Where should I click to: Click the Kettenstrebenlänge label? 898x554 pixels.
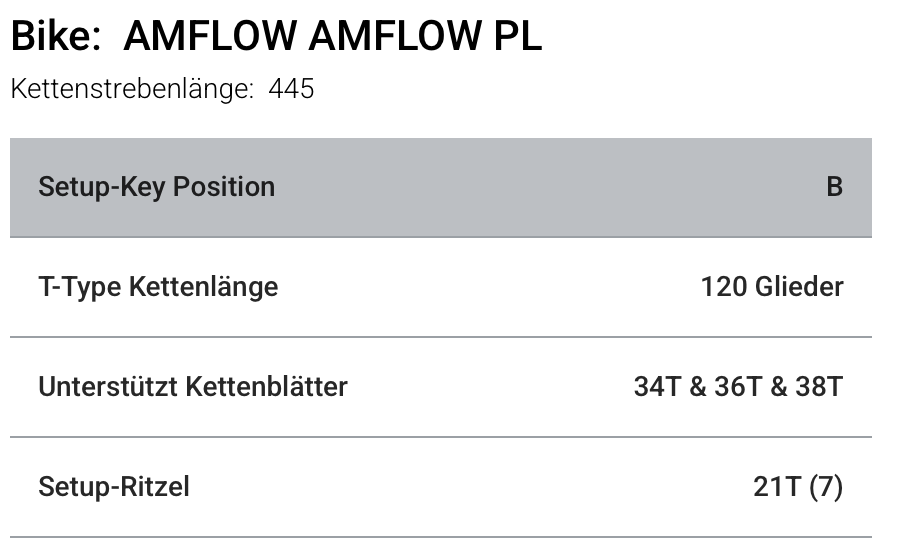131,90
